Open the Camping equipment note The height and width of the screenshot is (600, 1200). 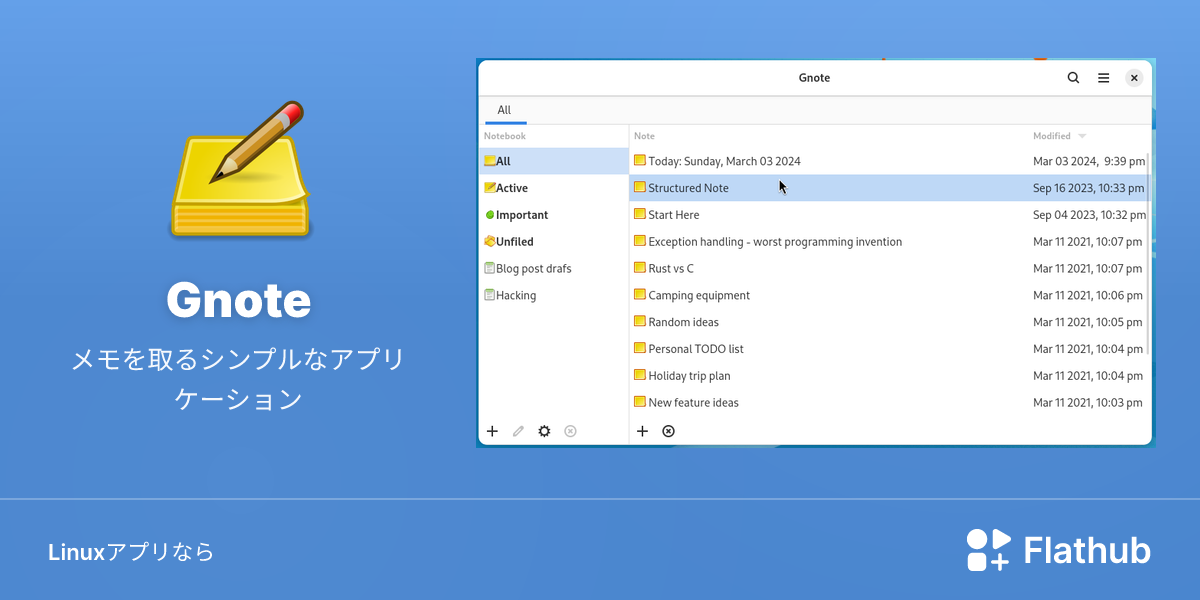pos(699,296)
